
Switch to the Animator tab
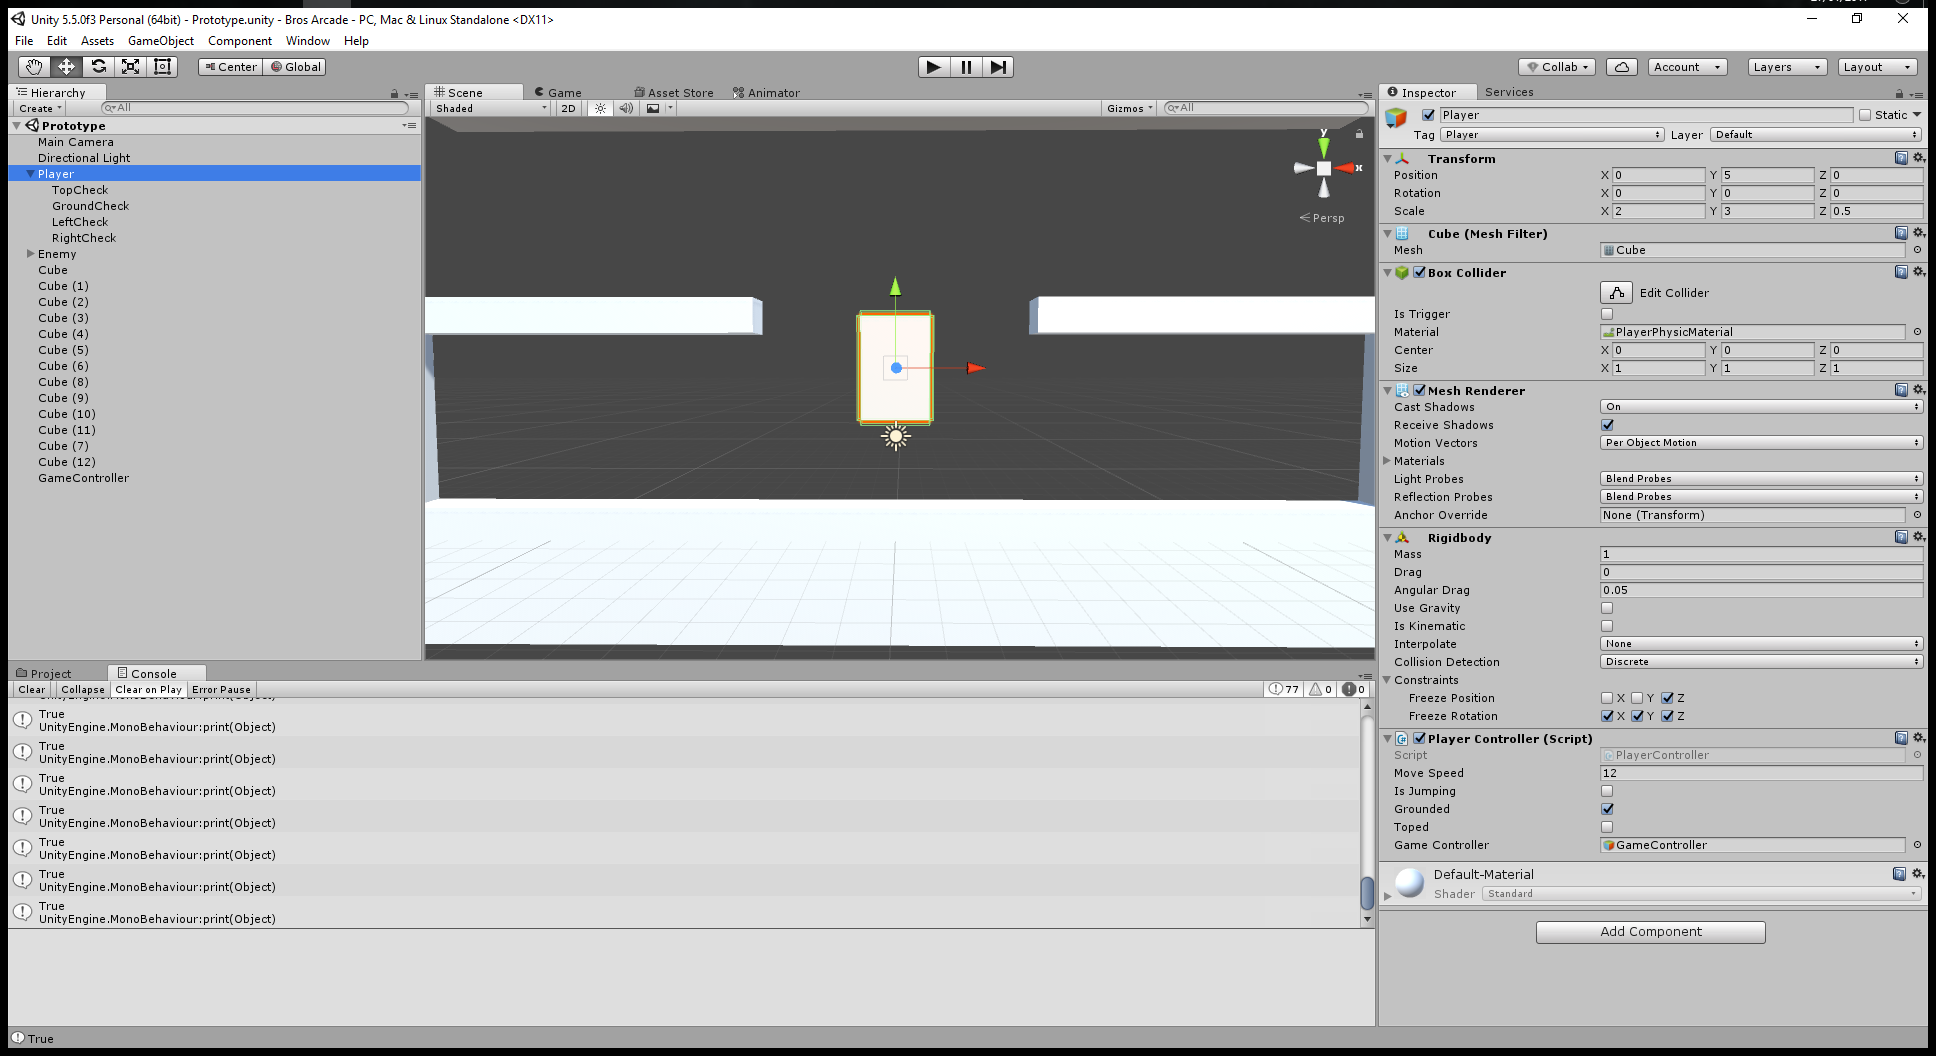tap(766, 92)
